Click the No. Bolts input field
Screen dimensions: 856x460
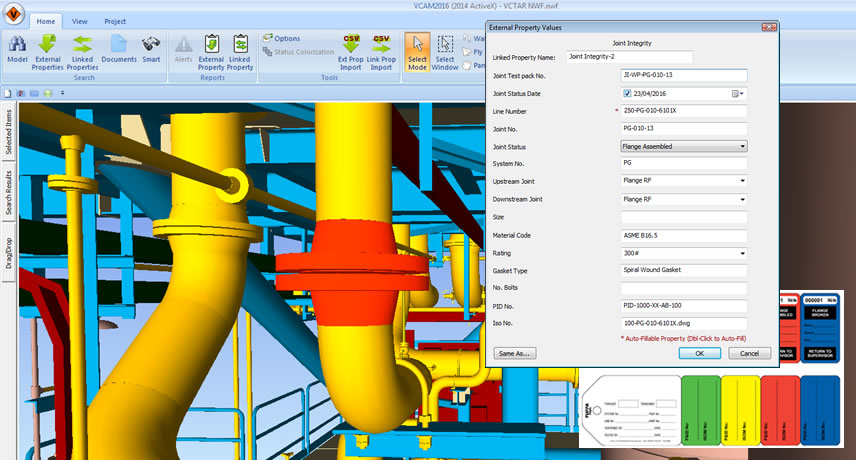tap(684, 288)
